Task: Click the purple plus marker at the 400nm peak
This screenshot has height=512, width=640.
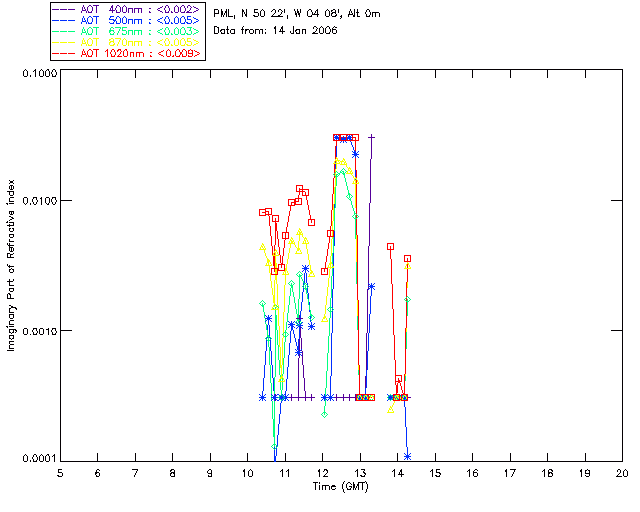Action: [x=371, y=138]
